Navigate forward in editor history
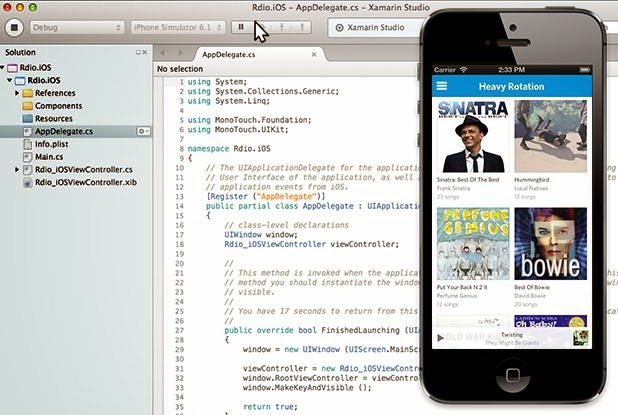The height and width of the screenshot is (415, 618). [x=180, y=52]
